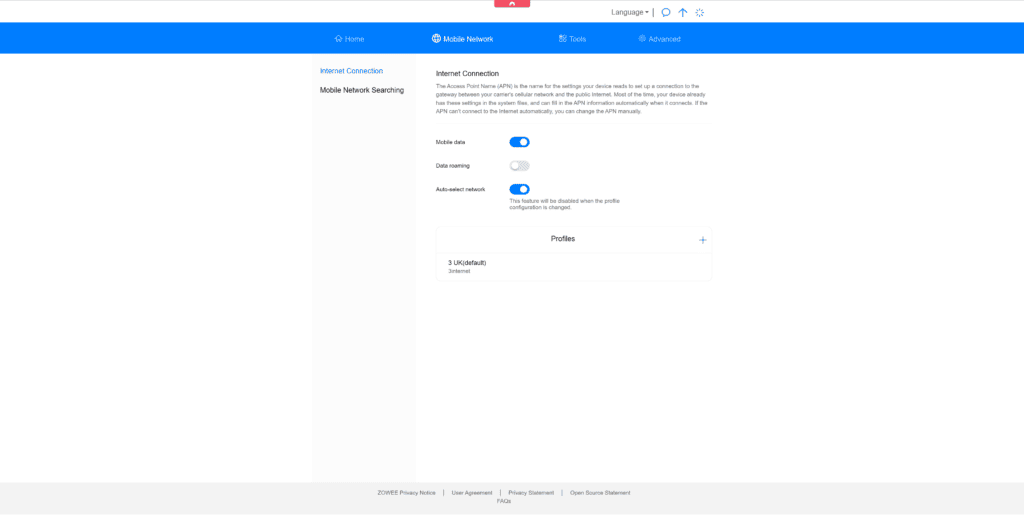Open the Language dropdown
The height and width of the screenshot is (516, 1024).
630,13
